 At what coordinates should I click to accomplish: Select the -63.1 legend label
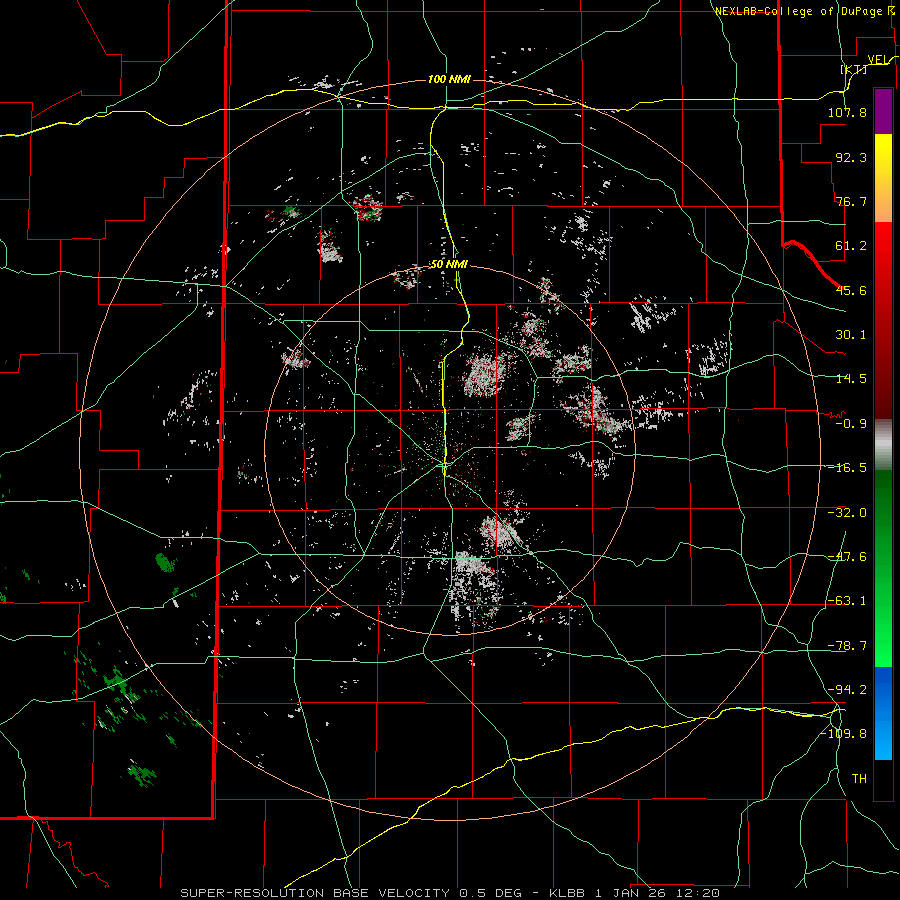[x=847, y=601]
